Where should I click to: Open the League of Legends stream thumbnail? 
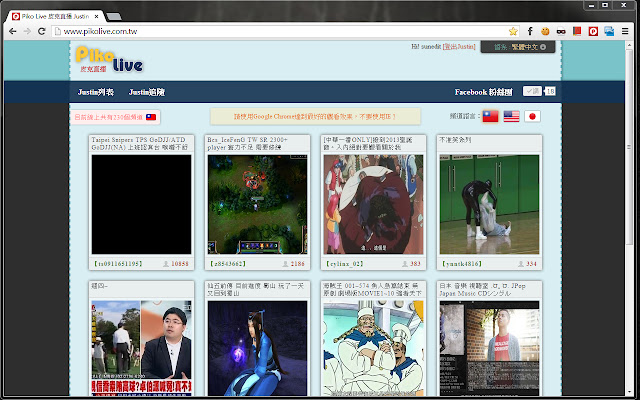(x=257, y=204)
